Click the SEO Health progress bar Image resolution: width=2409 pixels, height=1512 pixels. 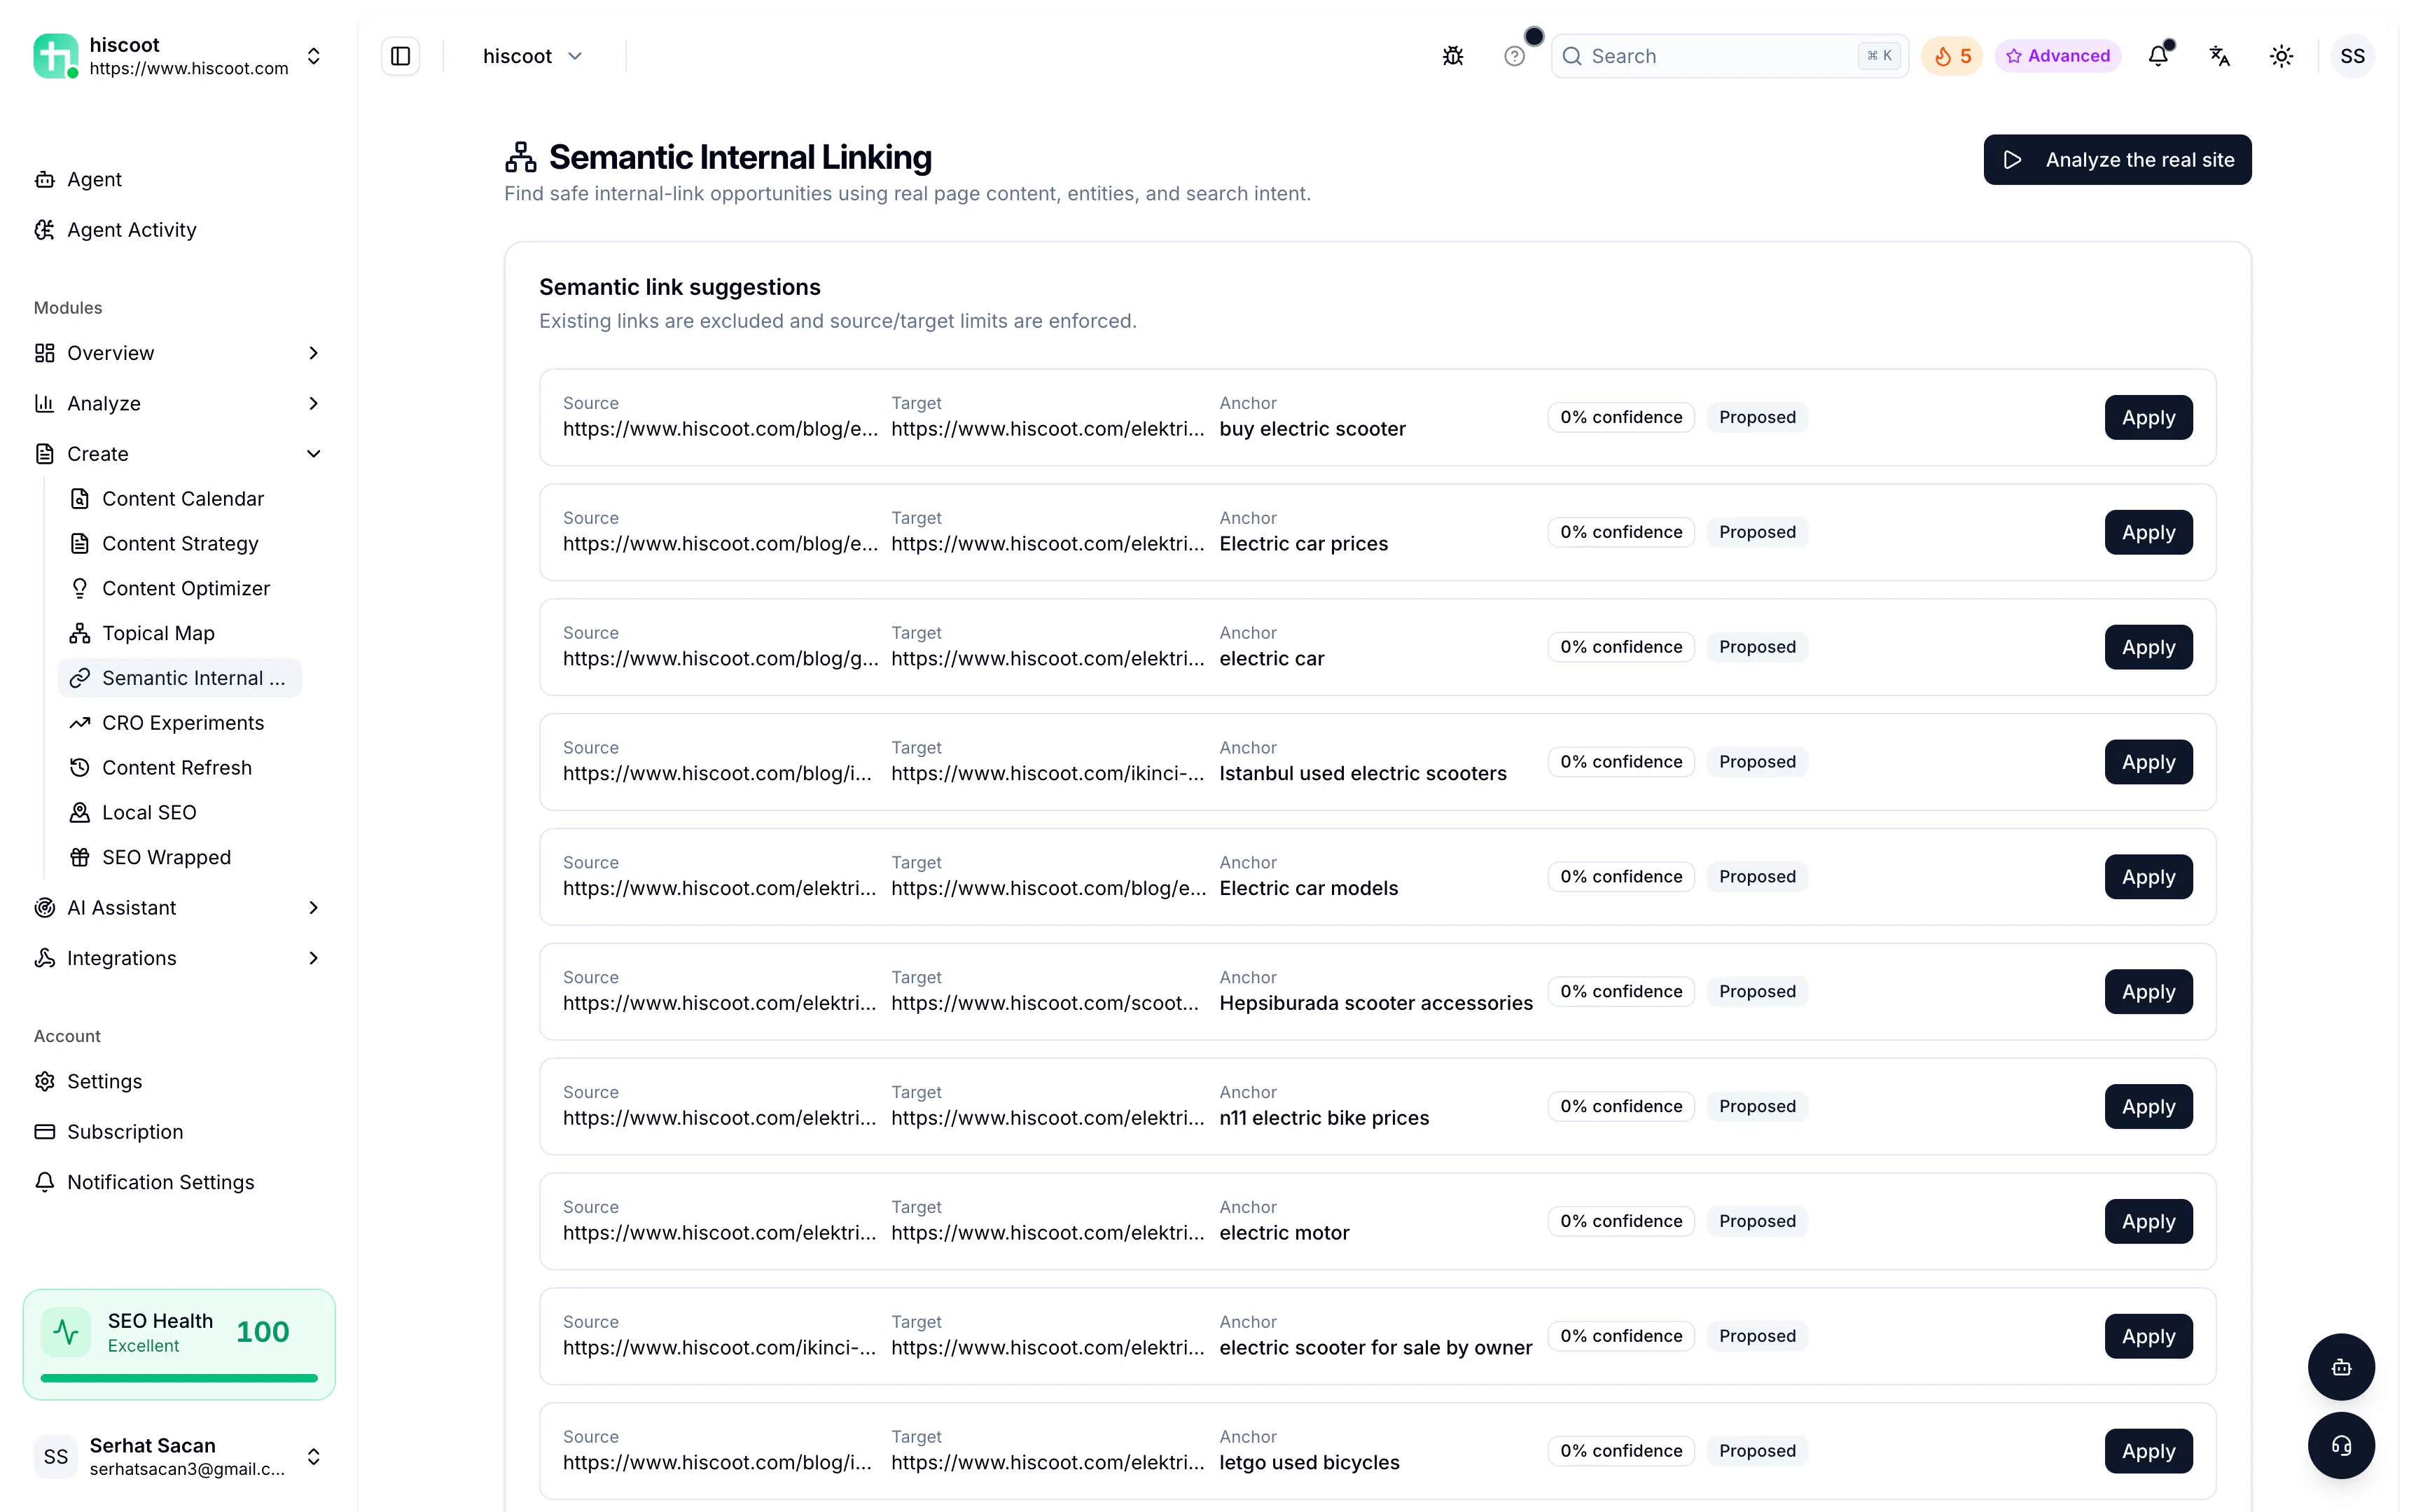click(x=179, y=1378)
